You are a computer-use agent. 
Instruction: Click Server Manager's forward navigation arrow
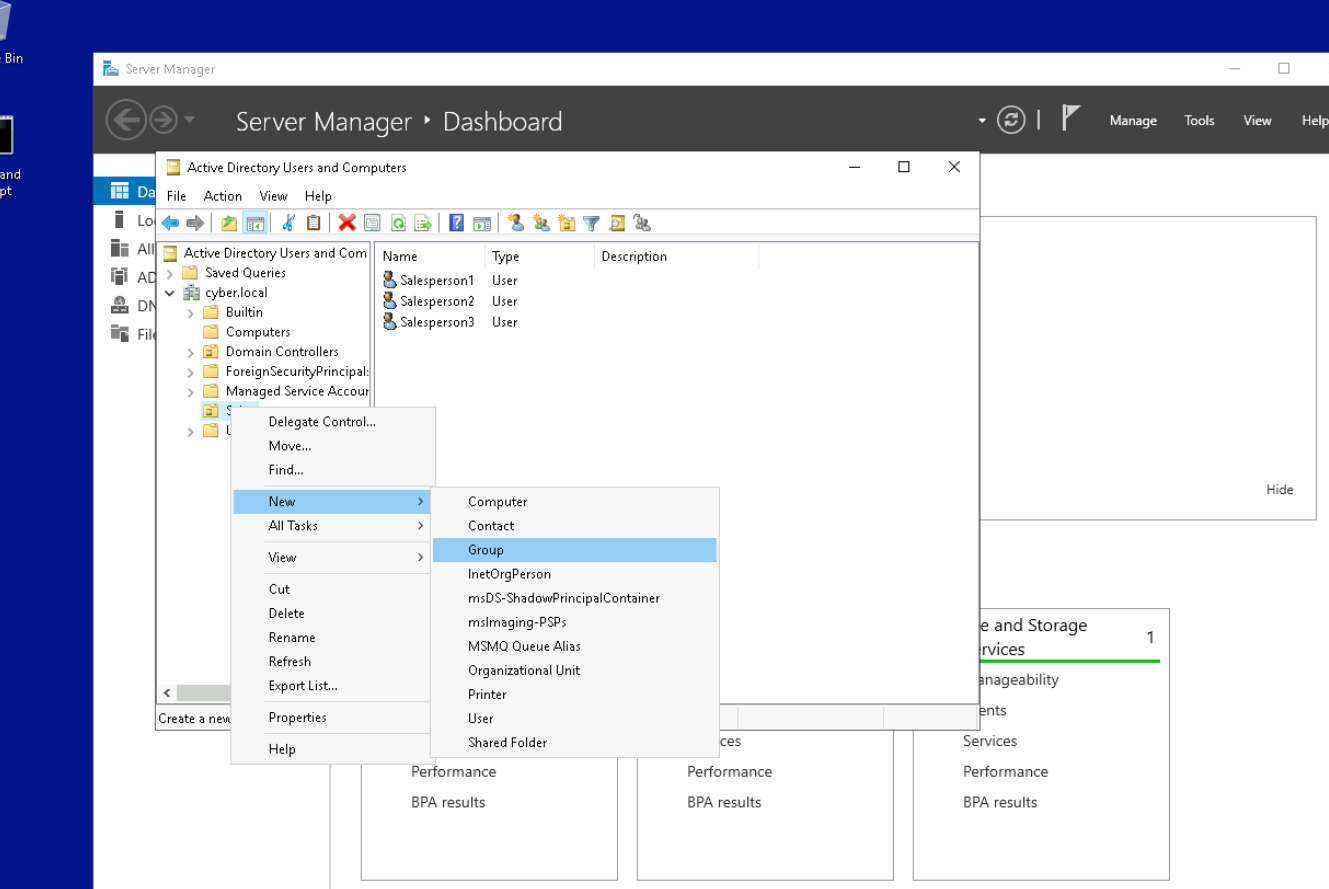tap(163, 121)
